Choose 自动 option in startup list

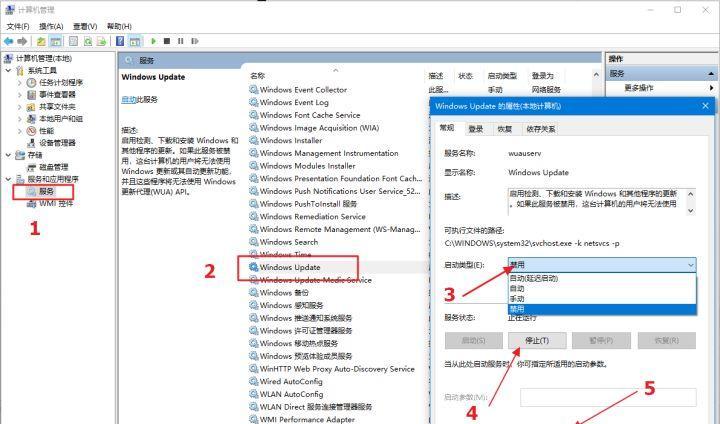click(602, 288)
